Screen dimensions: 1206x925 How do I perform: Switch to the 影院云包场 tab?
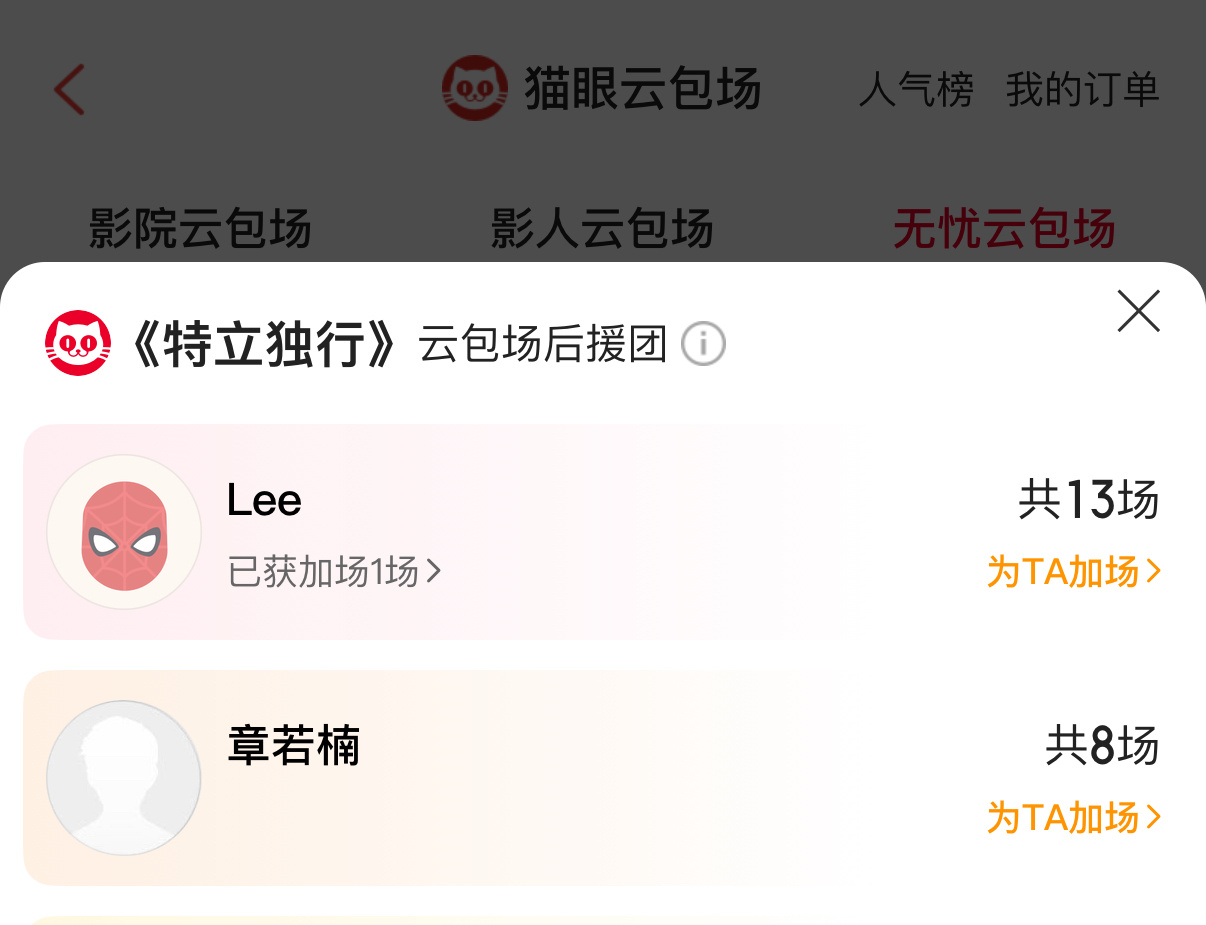point(200,228)
